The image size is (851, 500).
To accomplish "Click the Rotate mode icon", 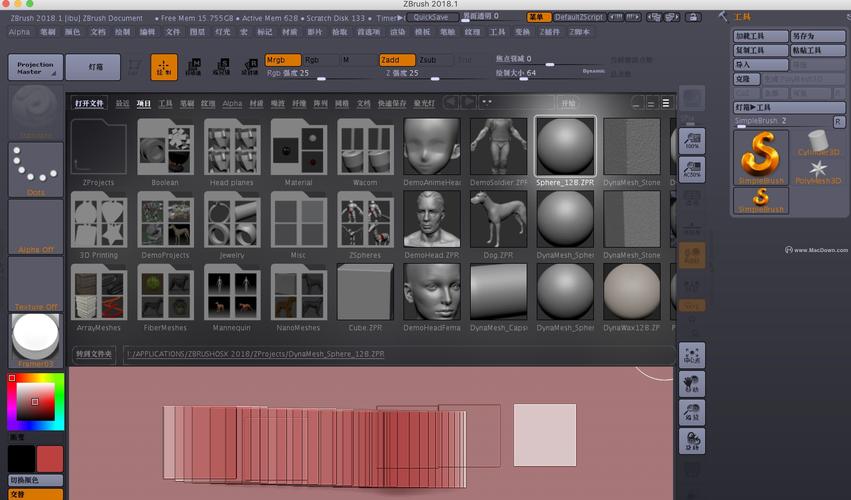I will click(x=250, y=67).
